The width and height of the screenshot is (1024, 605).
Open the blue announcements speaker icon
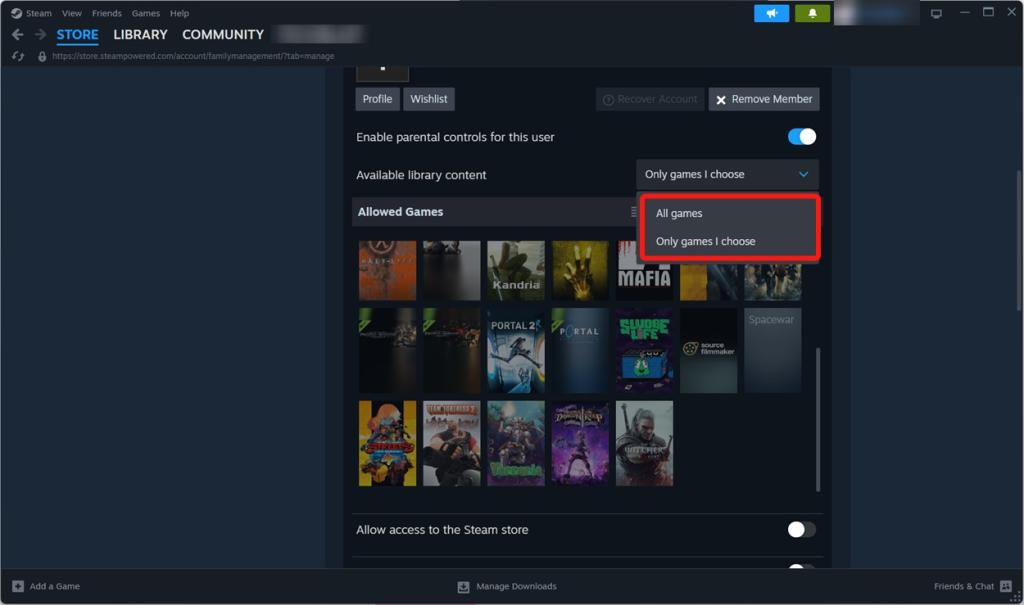[x=771, y=13]
